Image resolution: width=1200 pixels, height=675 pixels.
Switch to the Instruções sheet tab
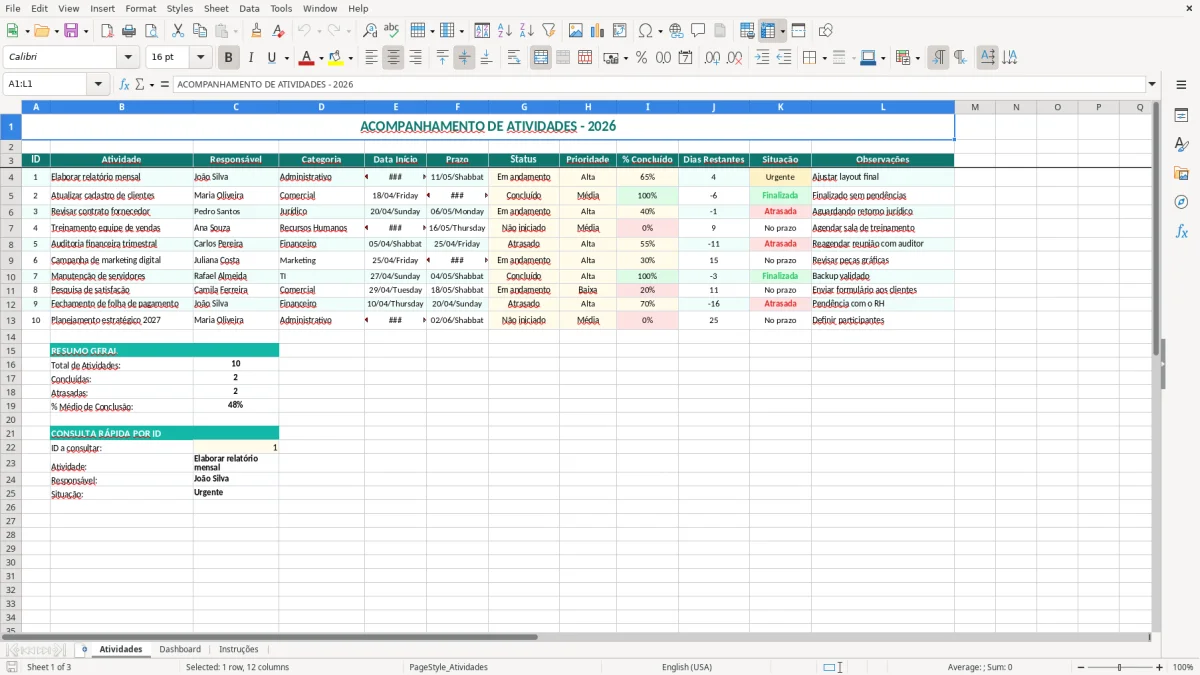coord(239,649)
